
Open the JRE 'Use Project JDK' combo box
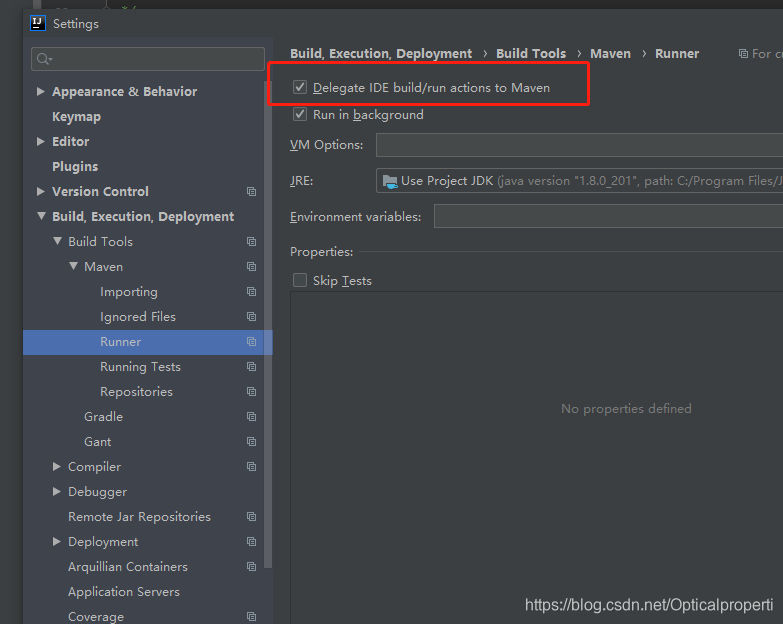pos(579,181)
